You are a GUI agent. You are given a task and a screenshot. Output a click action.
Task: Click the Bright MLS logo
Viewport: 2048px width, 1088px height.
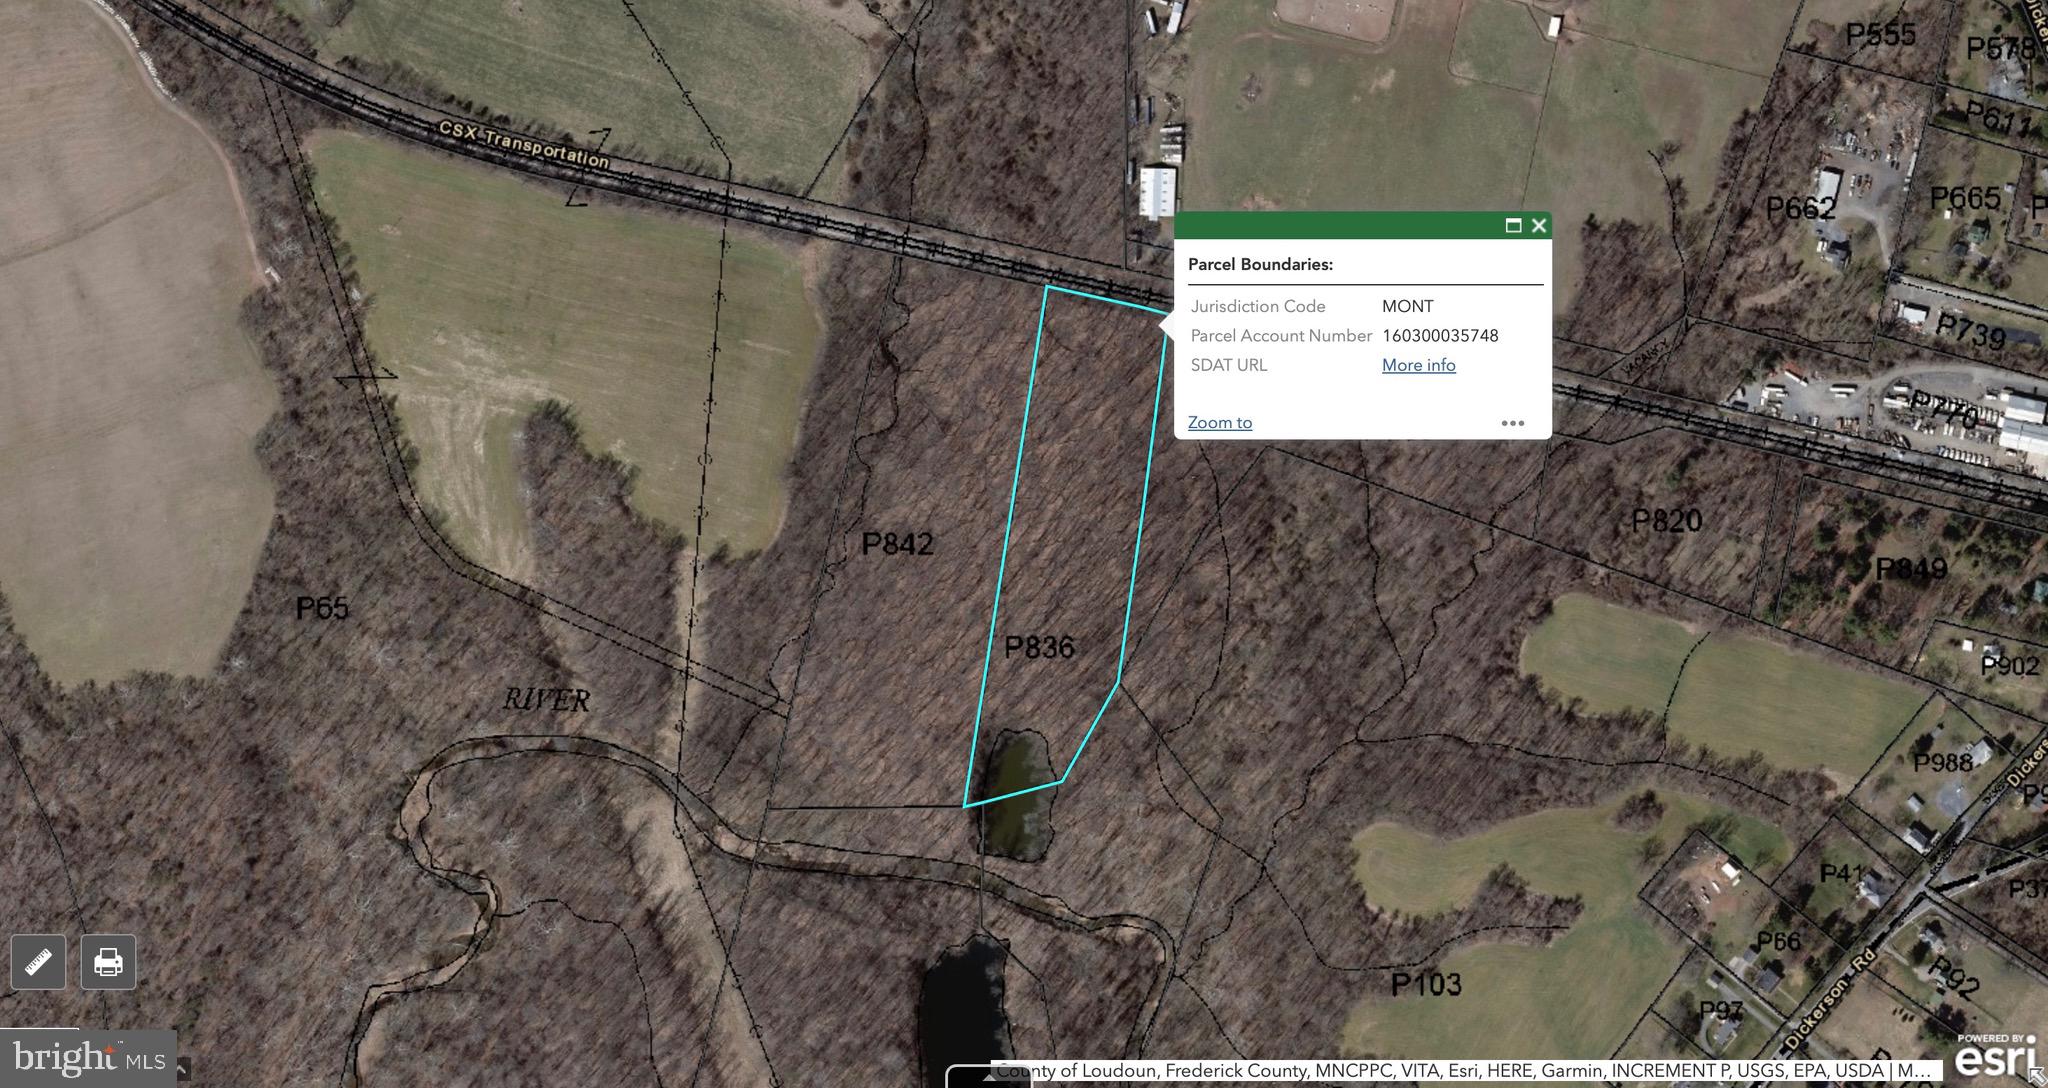tap(88, 1058)
